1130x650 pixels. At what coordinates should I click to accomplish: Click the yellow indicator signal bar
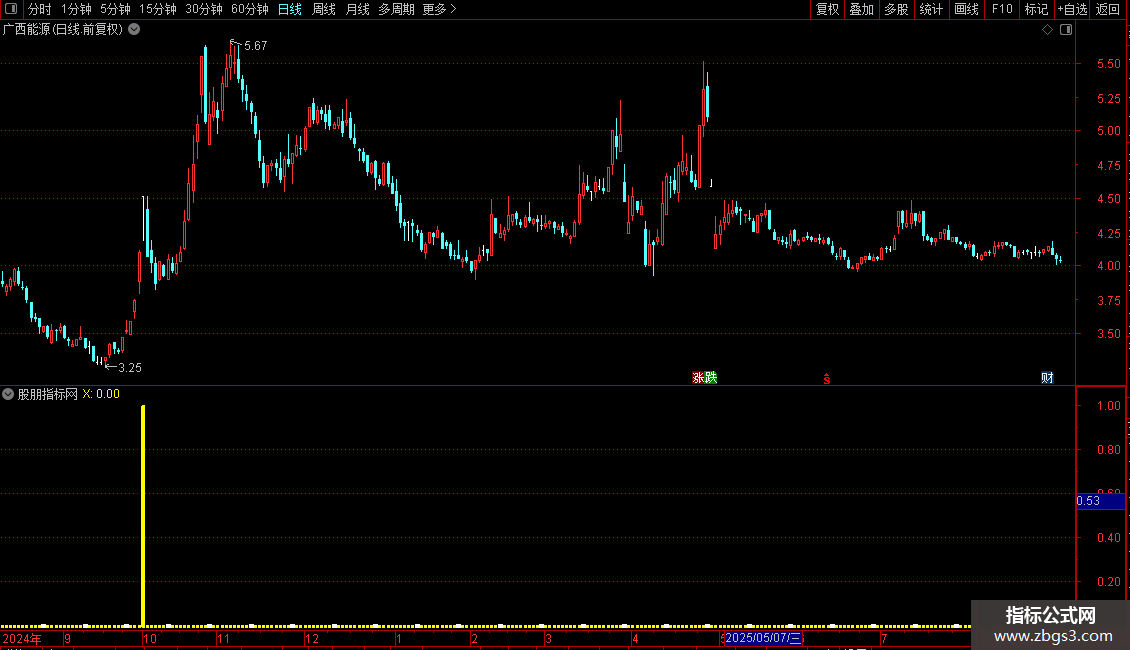(x=143, y=515)
